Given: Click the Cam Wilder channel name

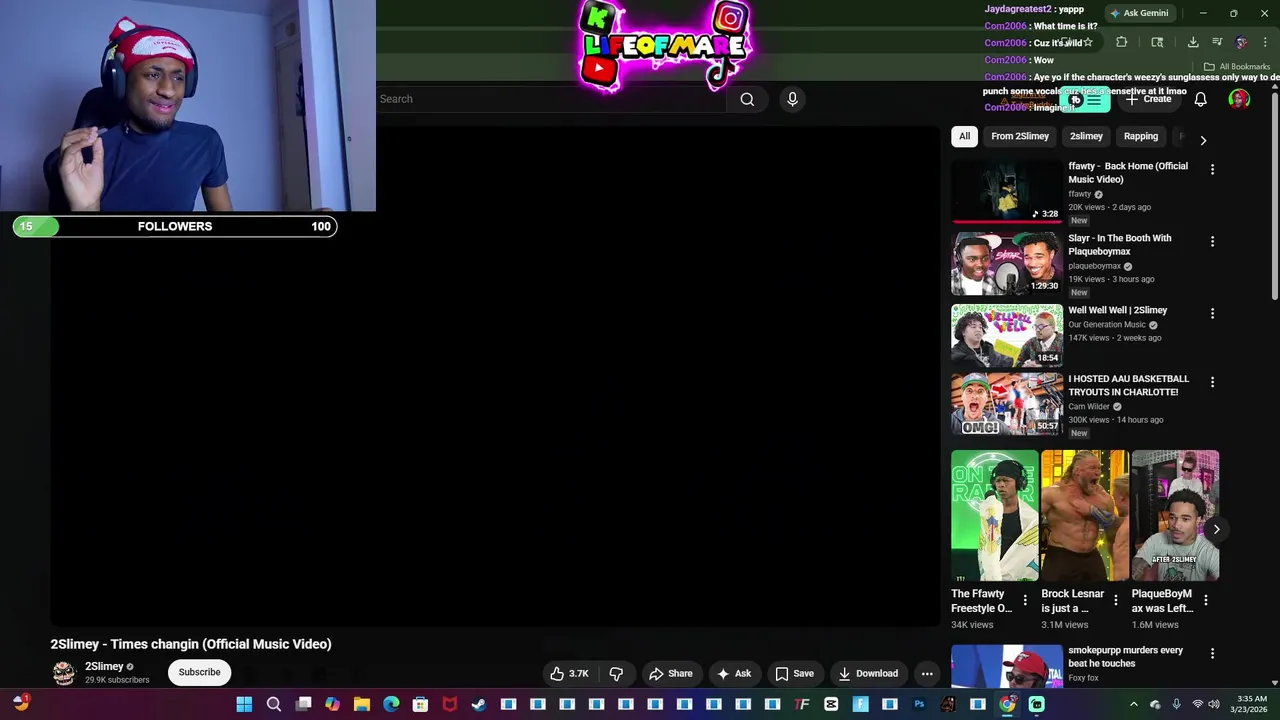Looking at the screenshot, I should pyautogui.click(x=1089, y=407).
